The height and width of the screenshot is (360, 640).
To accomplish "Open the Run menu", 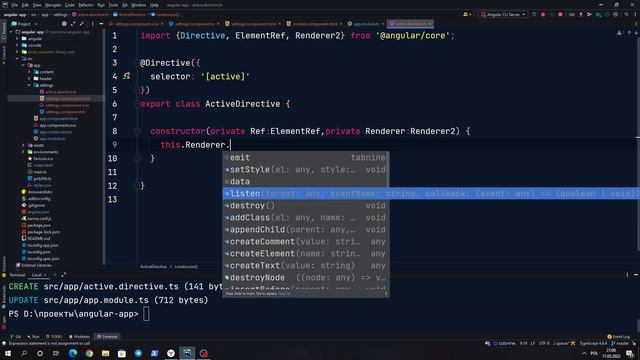I will (x=101, y=5).
